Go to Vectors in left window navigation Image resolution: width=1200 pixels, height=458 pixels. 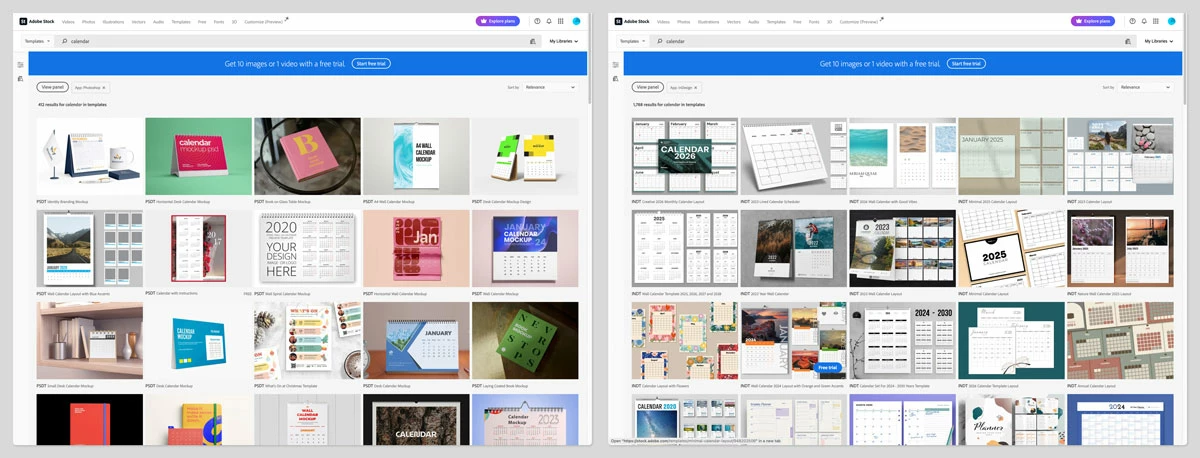coord(139,21)
